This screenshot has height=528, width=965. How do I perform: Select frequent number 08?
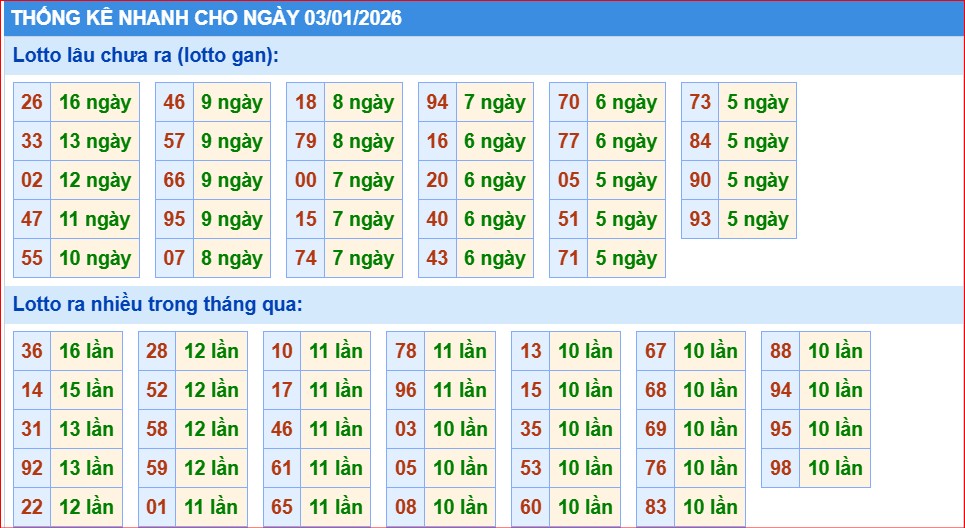(x=406, y=507)
